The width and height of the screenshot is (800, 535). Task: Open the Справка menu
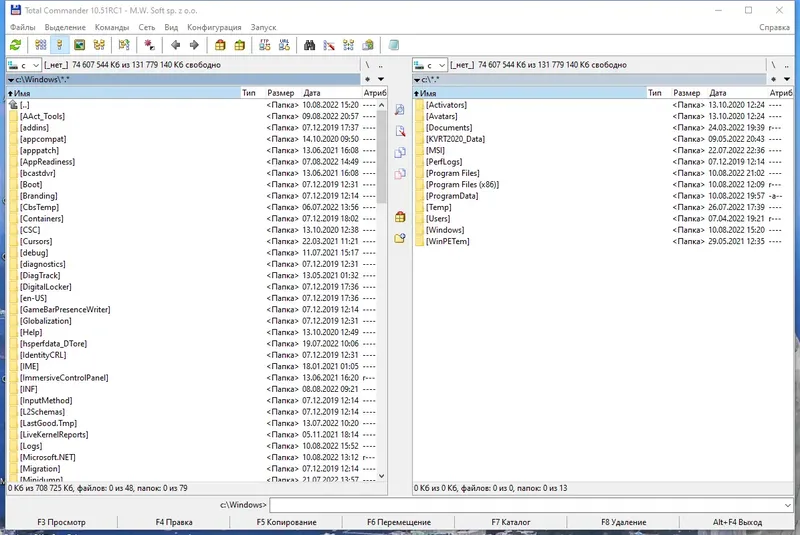774,27
